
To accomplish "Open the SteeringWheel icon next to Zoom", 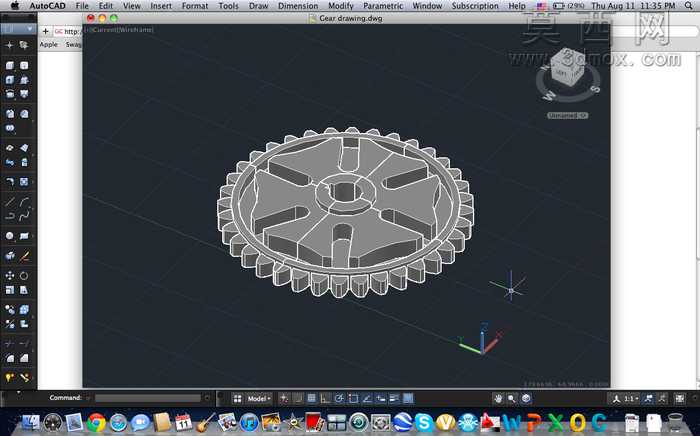I will 526,399.
